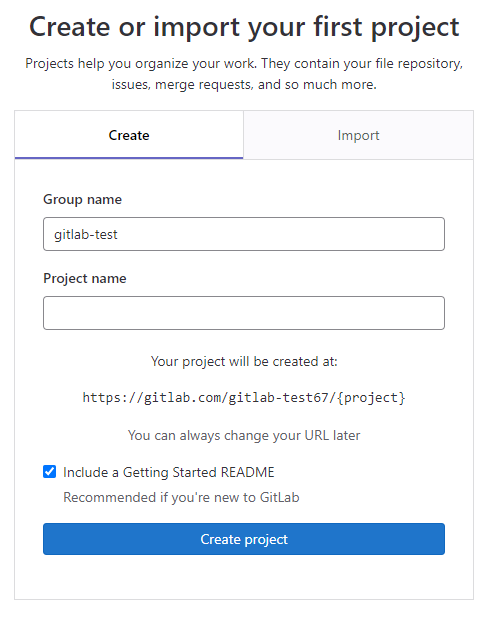The image size is (493, 617).
Task: Click the Include a Getting Started README label
Action: [169, 472]
